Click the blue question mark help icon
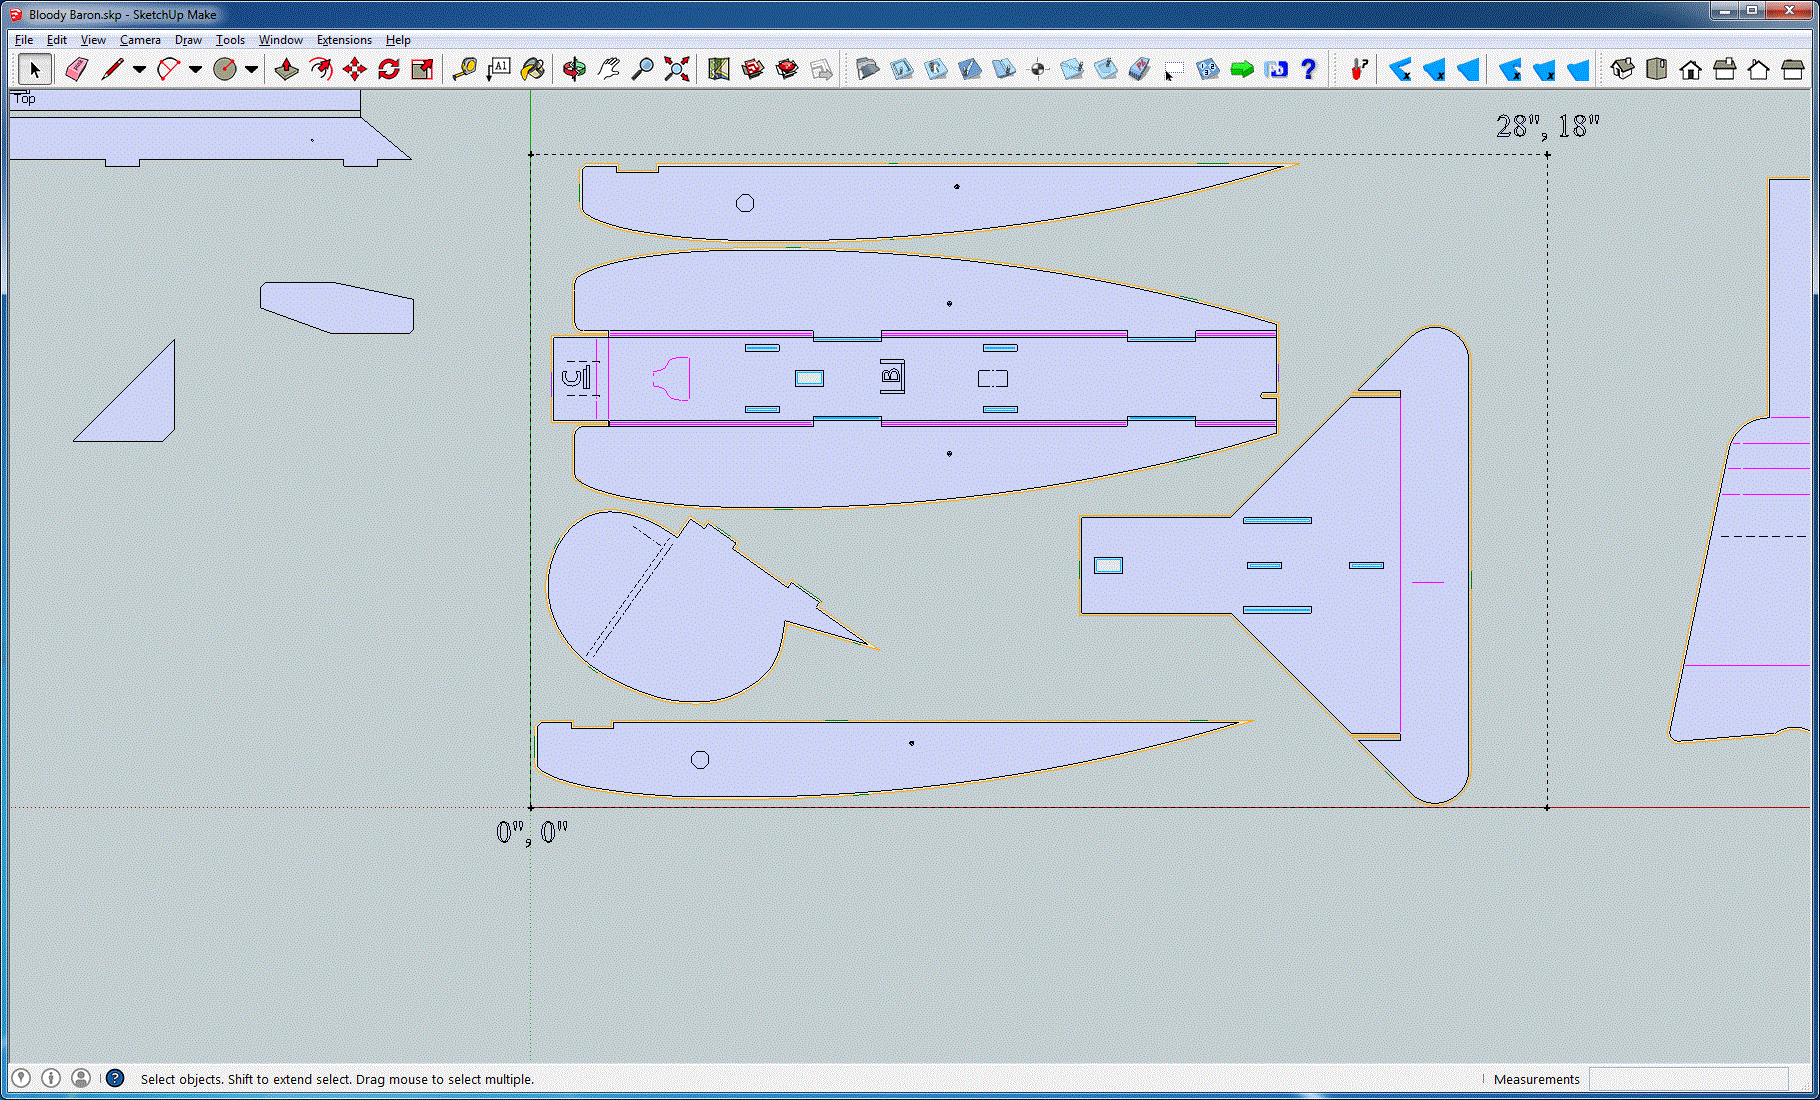The height and width of the screenshot is (1100, 1820). (x=1308, y=69)
